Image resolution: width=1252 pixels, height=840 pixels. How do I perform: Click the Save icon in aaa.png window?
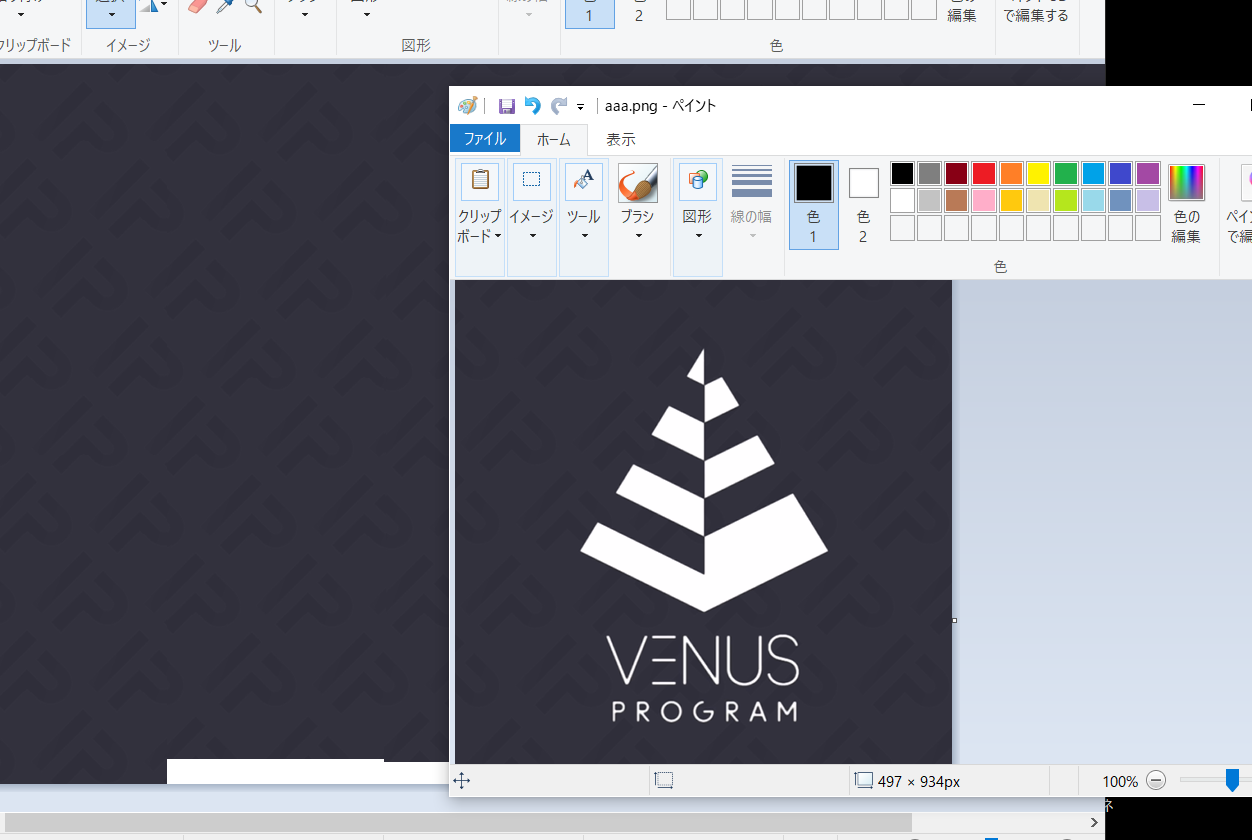tap(507, 106)
